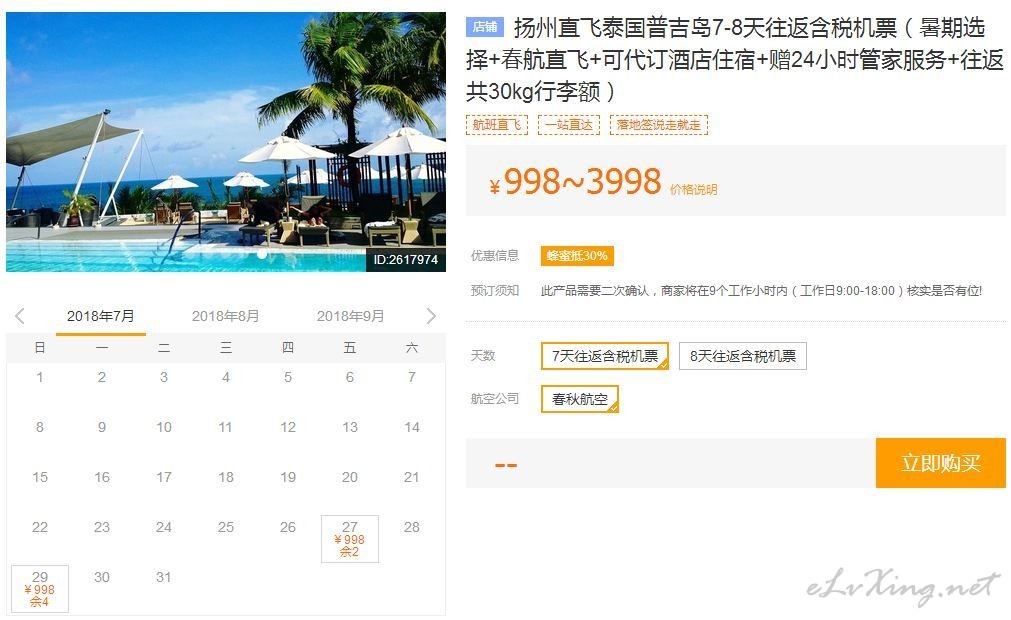Viewport: 1011px width, 620px height.
Task: Go to previous month with left arrow
Action: tap(20, 316)
